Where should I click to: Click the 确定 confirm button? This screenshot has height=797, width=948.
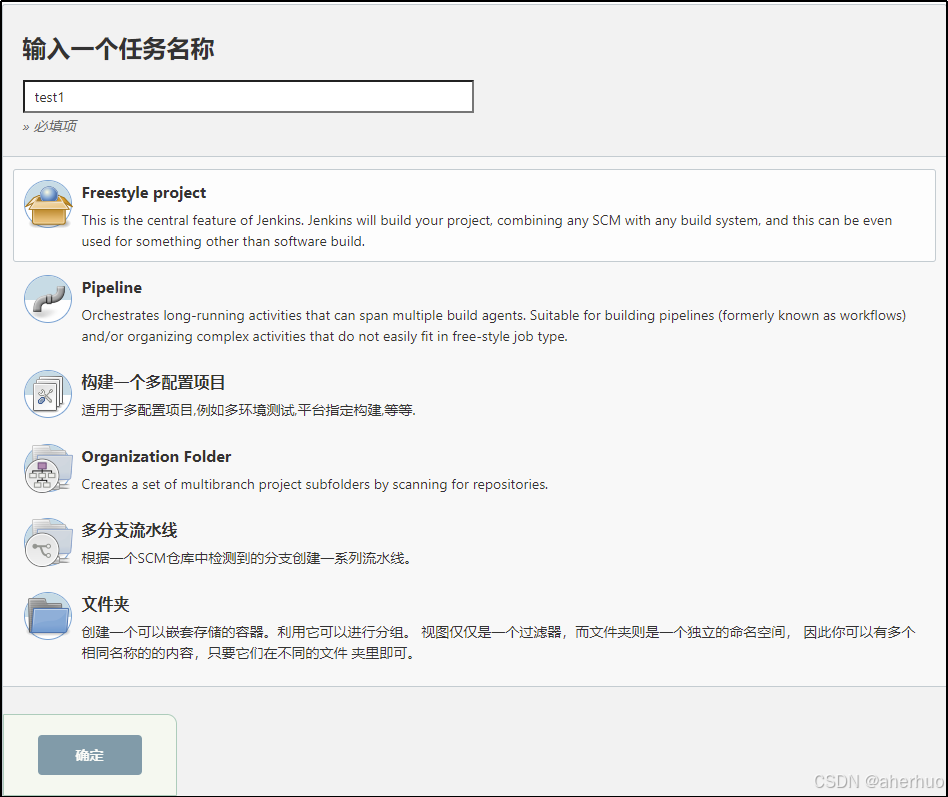[x=90, y=755]
